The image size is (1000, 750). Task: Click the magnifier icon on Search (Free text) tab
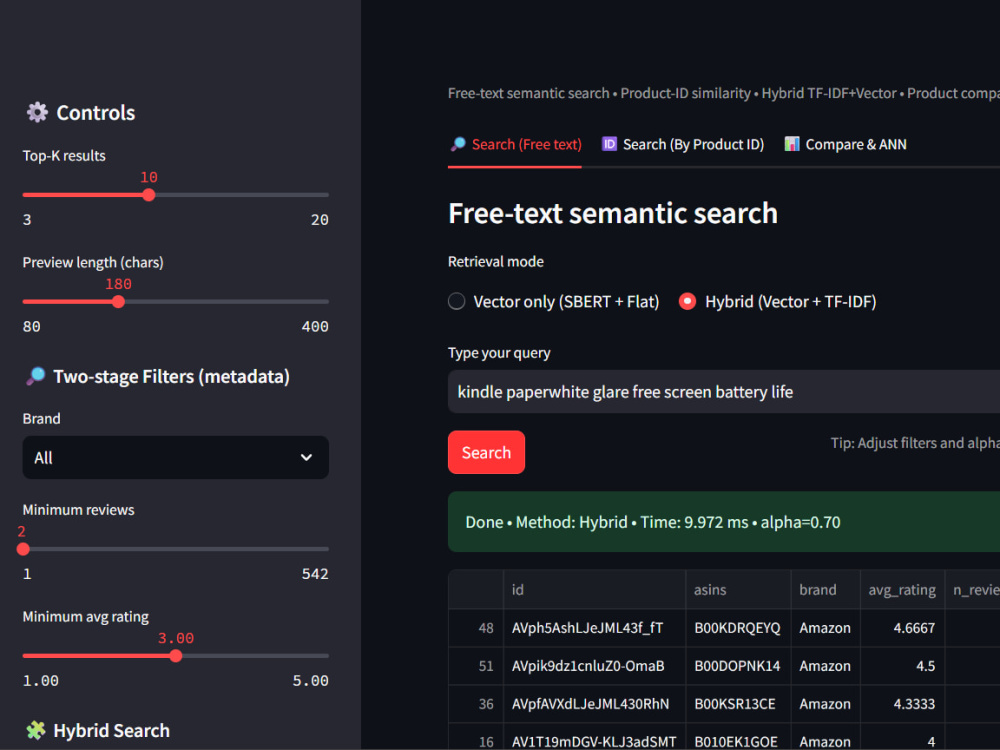(458, 144)
